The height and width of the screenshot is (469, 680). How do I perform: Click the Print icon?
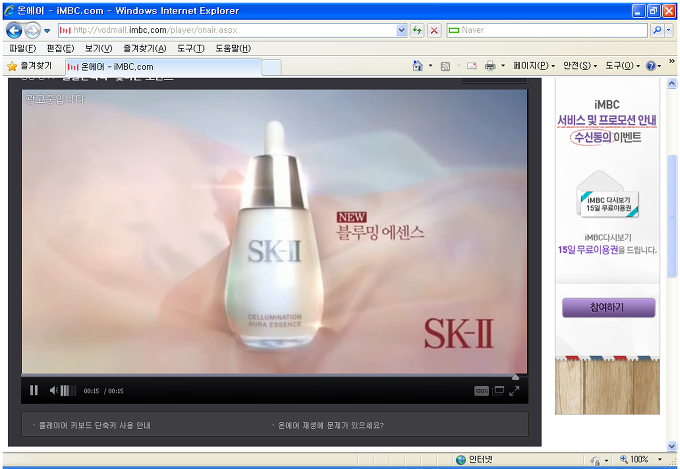coord(490,66)
